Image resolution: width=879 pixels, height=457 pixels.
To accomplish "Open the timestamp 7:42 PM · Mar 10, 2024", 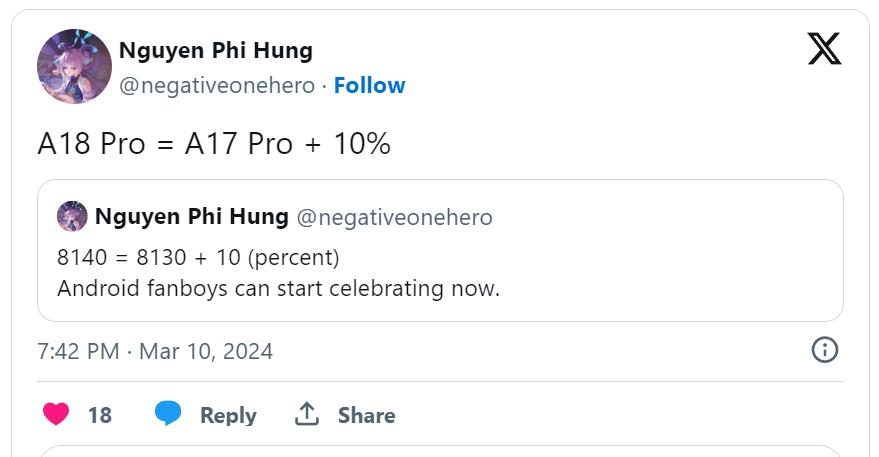I will pyautogui.click(x=155, y=351).
